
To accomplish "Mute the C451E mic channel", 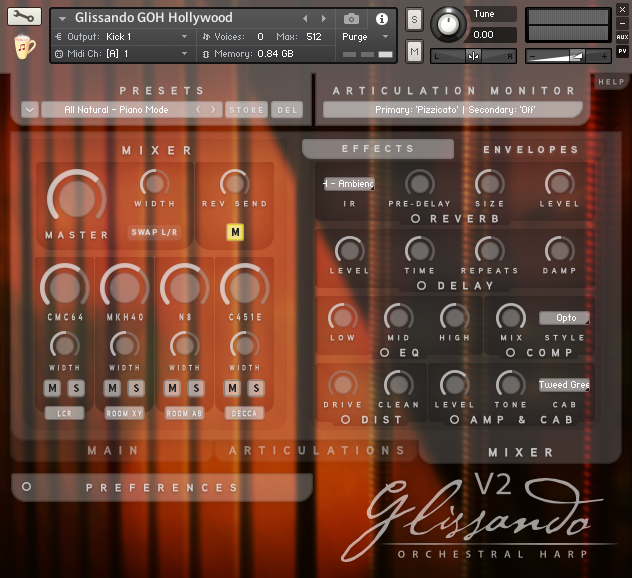I will click(x=233, y=388).
